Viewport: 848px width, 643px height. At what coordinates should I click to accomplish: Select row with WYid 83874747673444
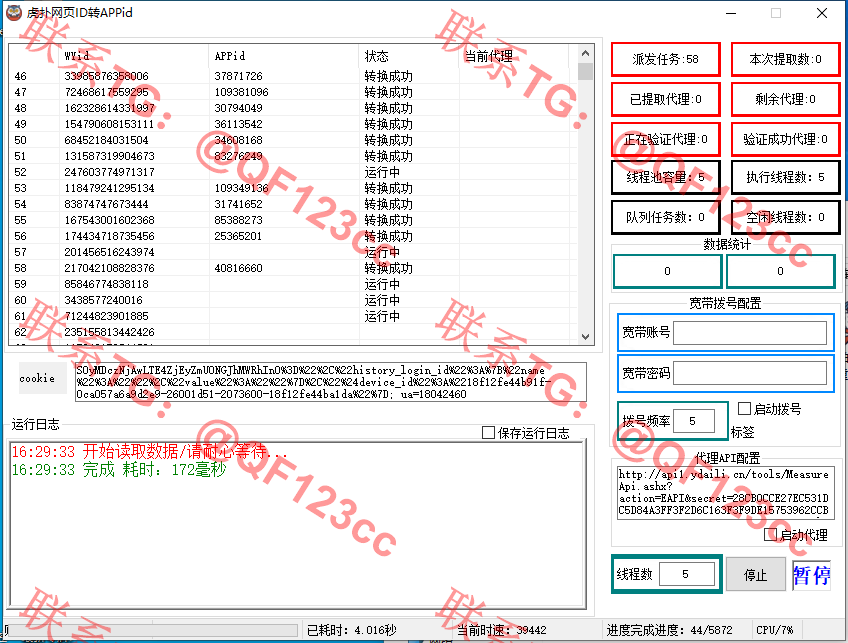(x=293, y=204)
